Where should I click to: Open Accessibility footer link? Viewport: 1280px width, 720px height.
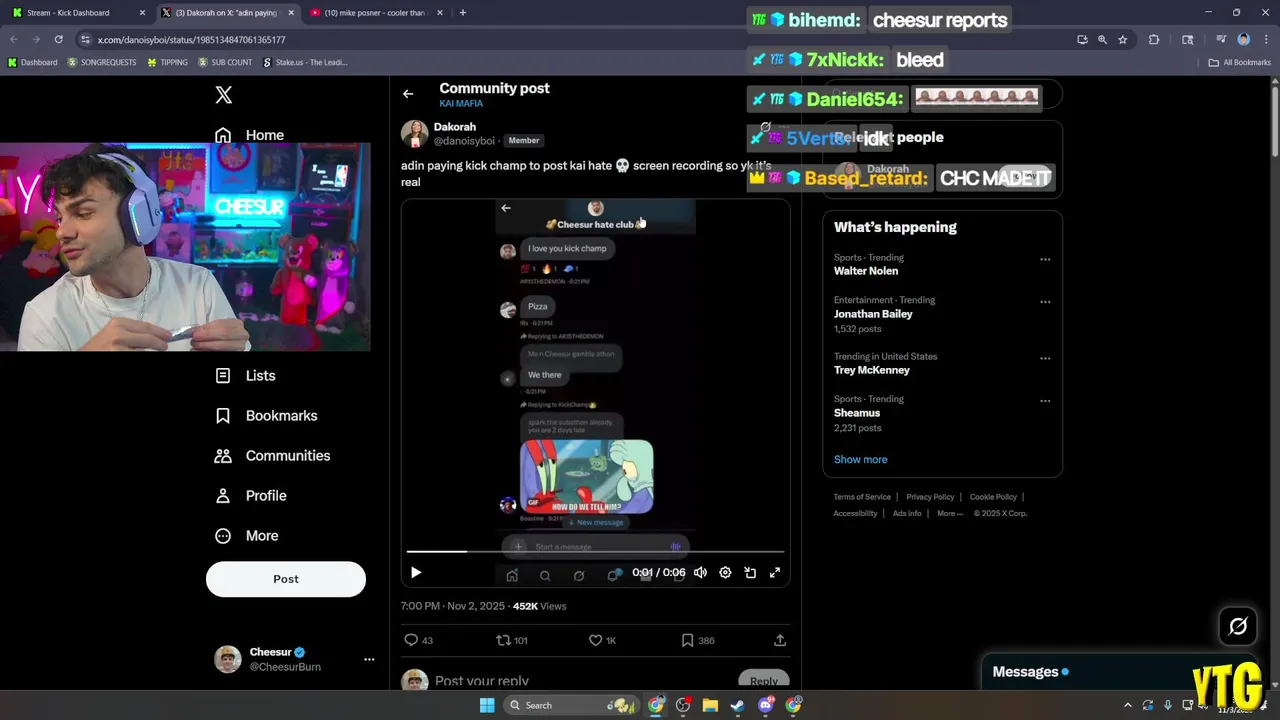click(x=855, y=514)
